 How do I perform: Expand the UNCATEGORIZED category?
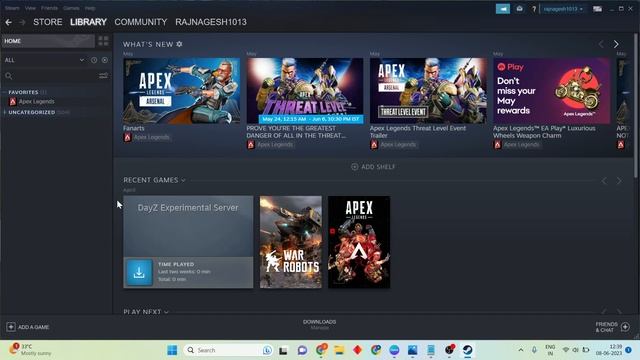[x=32, y=112]
